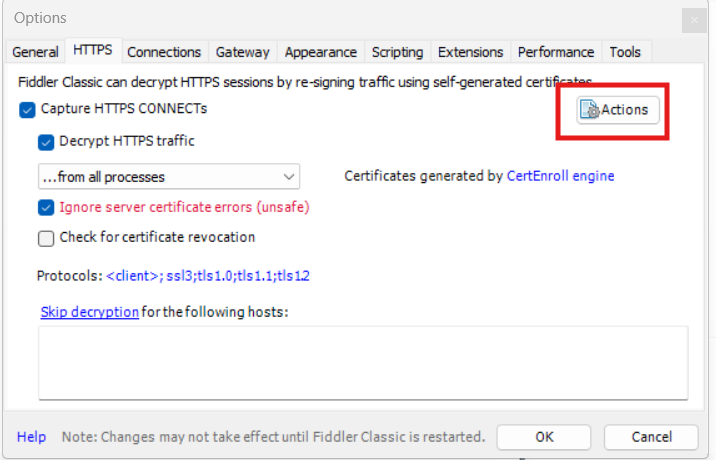Image resolution: width=716 pixels, height=460 pixels.
Task: Click the Actions button certificate icon
Action: pyautogui.click(x=590, y=110)
